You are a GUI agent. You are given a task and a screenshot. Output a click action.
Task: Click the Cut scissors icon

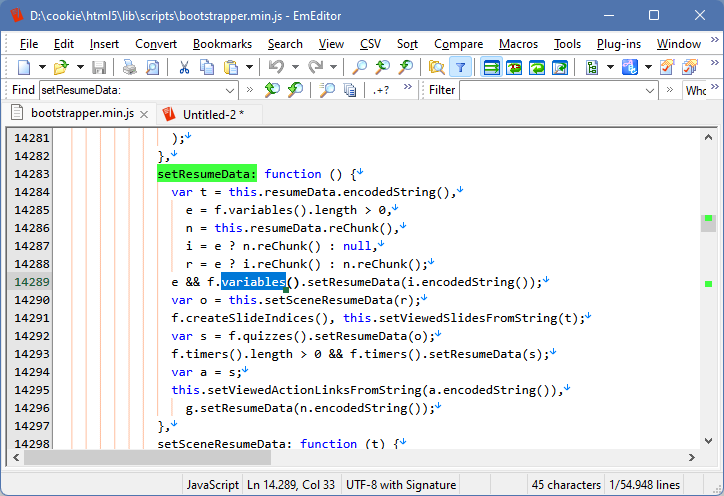coord(184,67)
